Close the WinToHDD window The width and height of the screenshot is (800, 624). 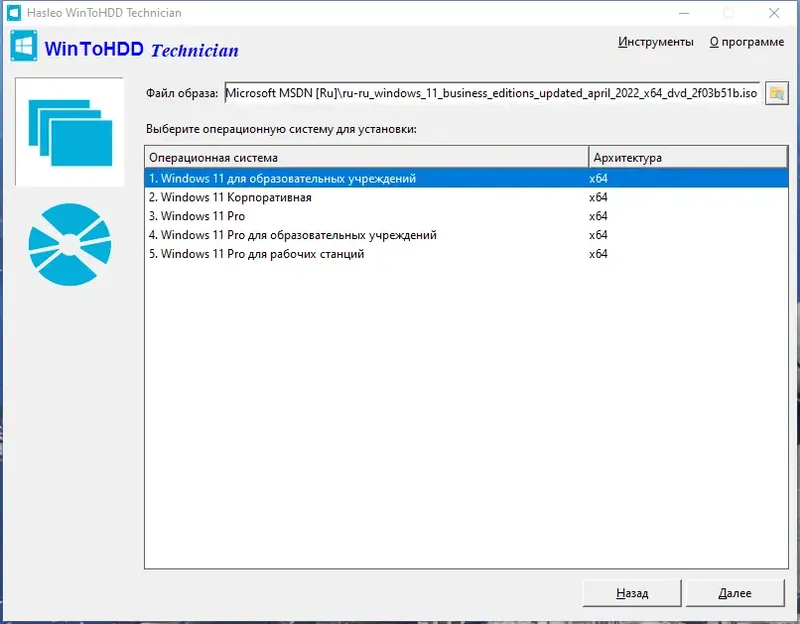pos(773,13)
